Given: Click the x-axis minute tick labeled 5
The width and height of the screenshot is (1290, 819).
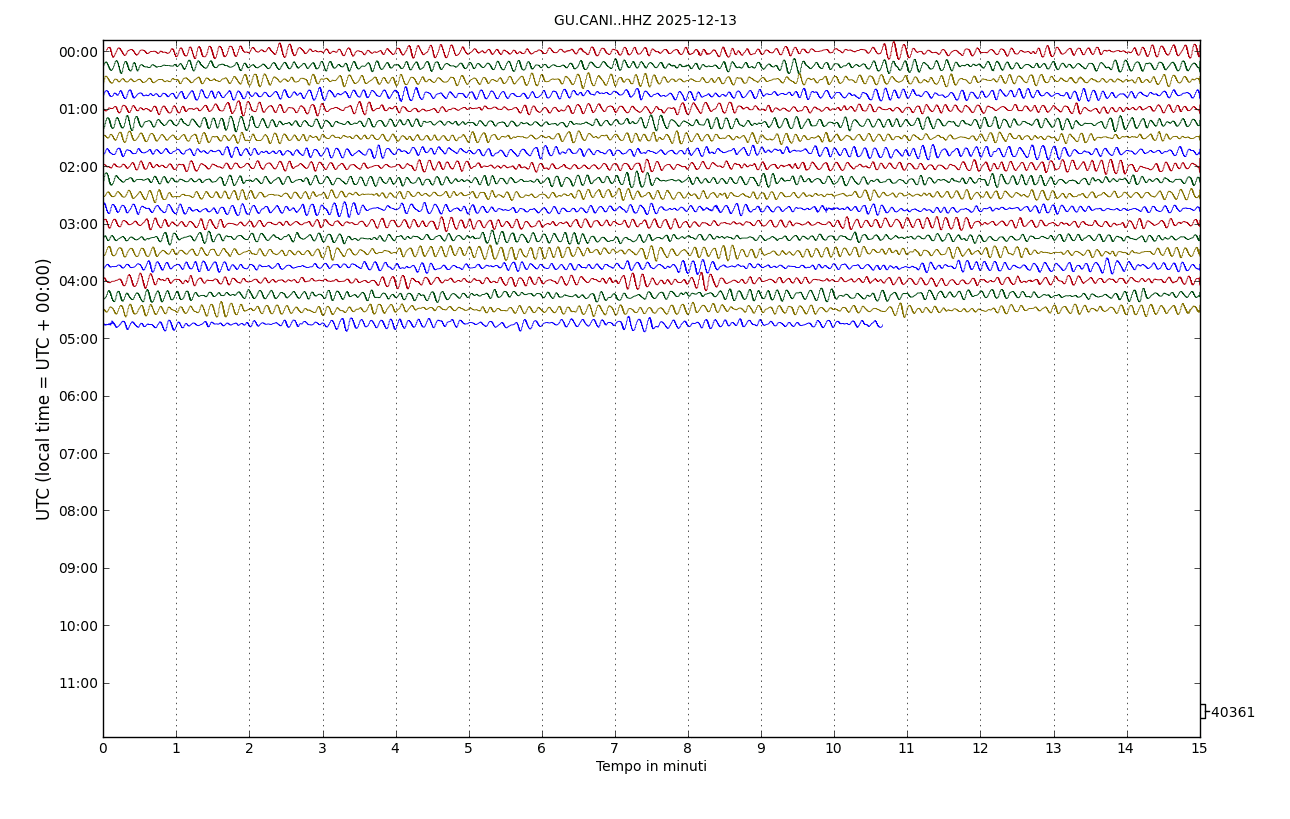Looking at the screenshot, I should (x=469, y=749).
